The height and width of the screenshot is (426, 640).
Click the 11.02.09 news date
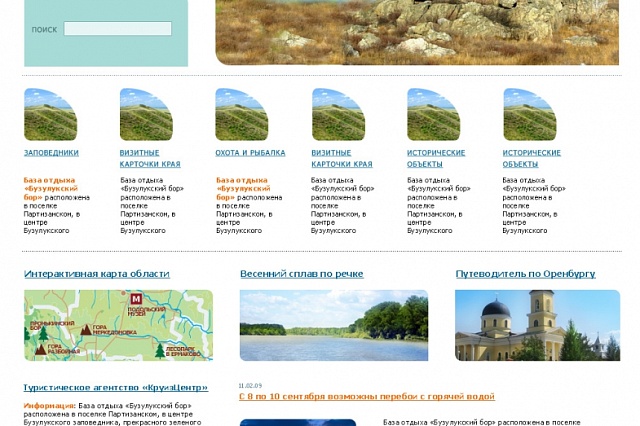(x=250, y=386)
